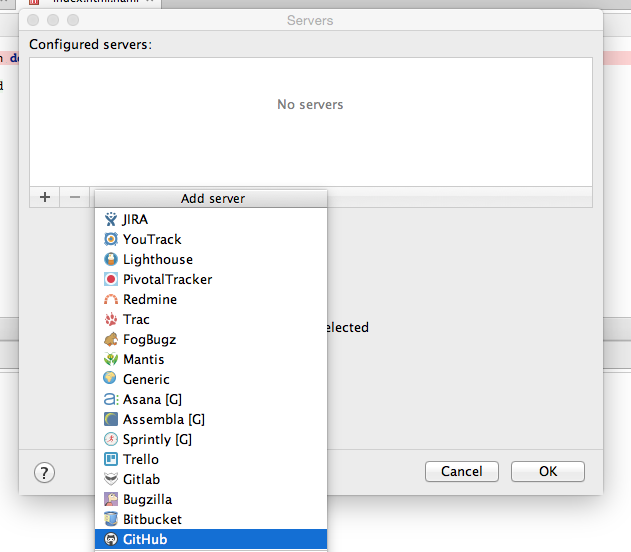Click the Sprintly icon
631x552 pixels.
click(111, 439)
